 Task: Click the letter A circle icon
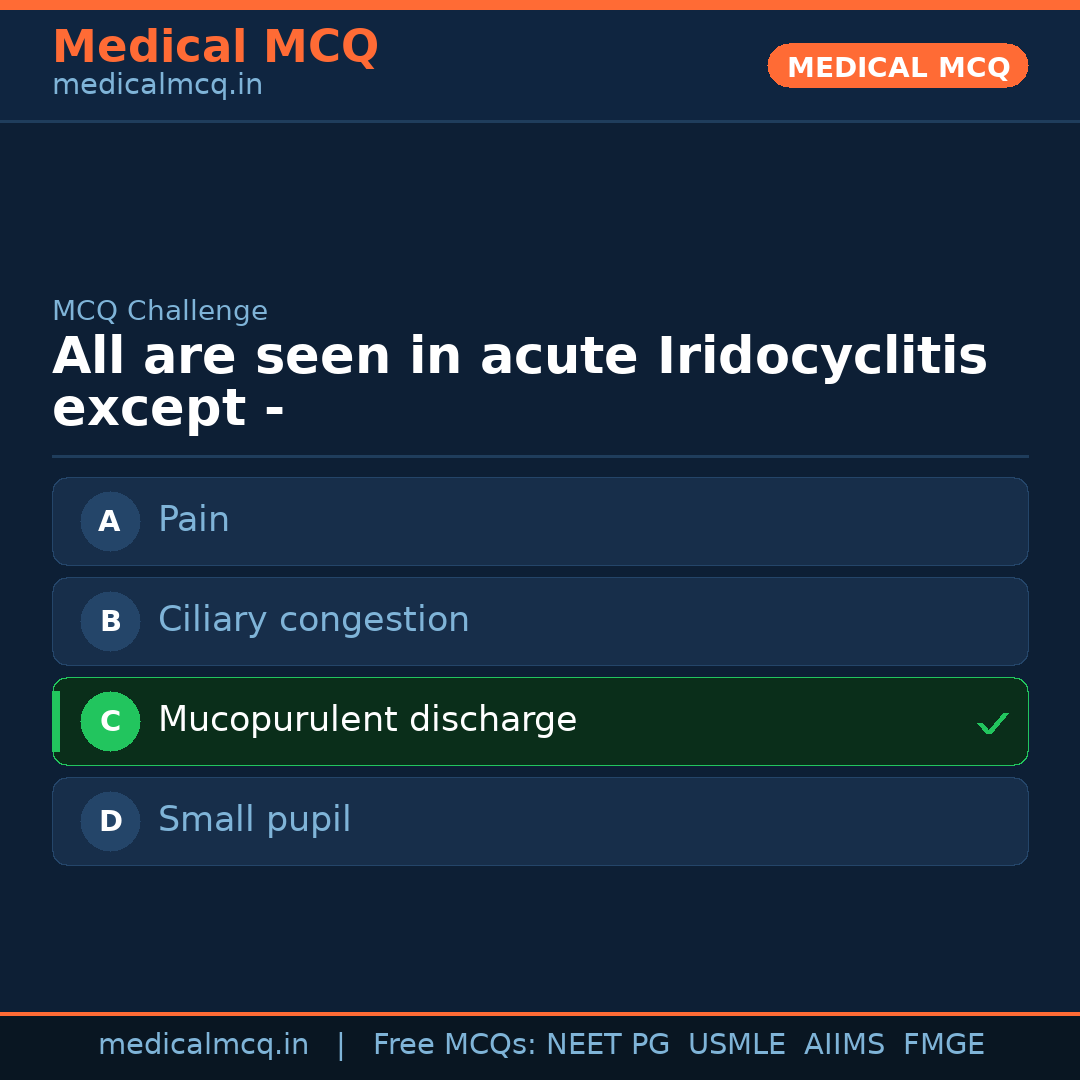click(110, 521)
